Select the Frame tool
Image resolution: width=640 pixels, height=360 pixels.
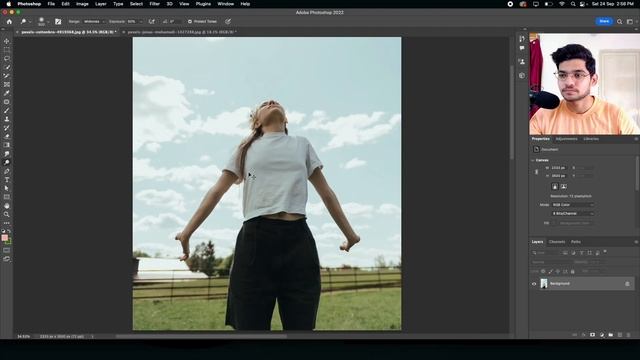[7, 84]
